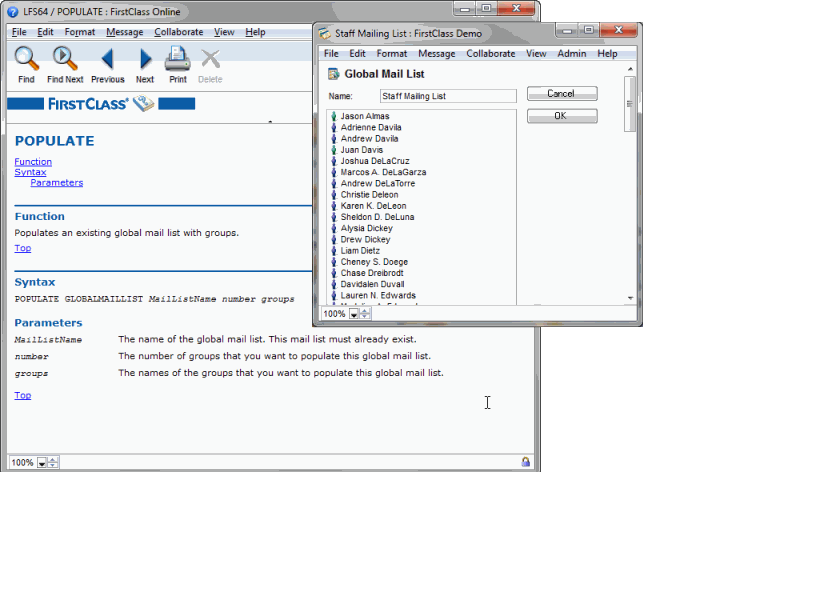Click the Find magnifier icon
This screenshot has height=590, width=825.
26,58
